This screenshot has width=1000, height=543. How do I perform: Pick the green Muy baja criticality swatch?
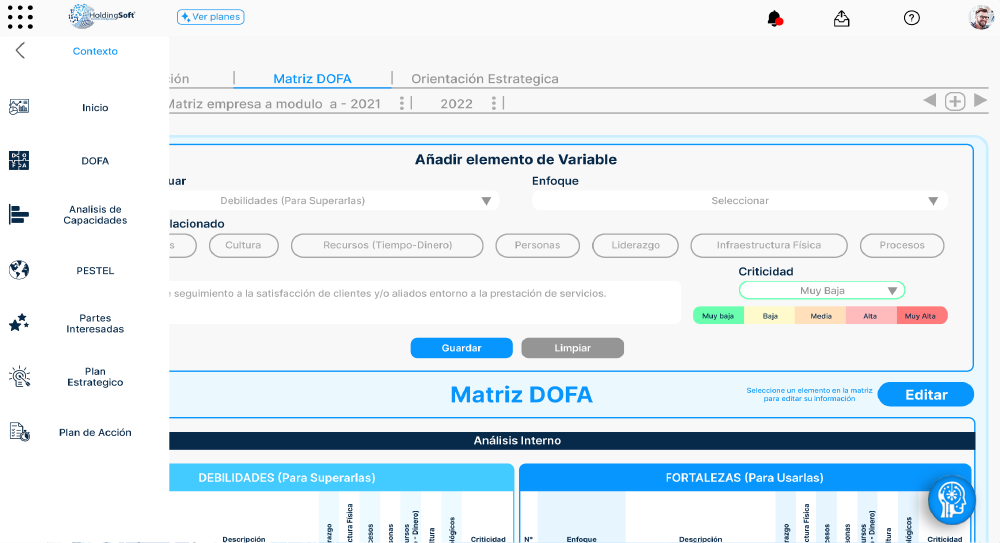pyautogui.click(x=718, y=316)
